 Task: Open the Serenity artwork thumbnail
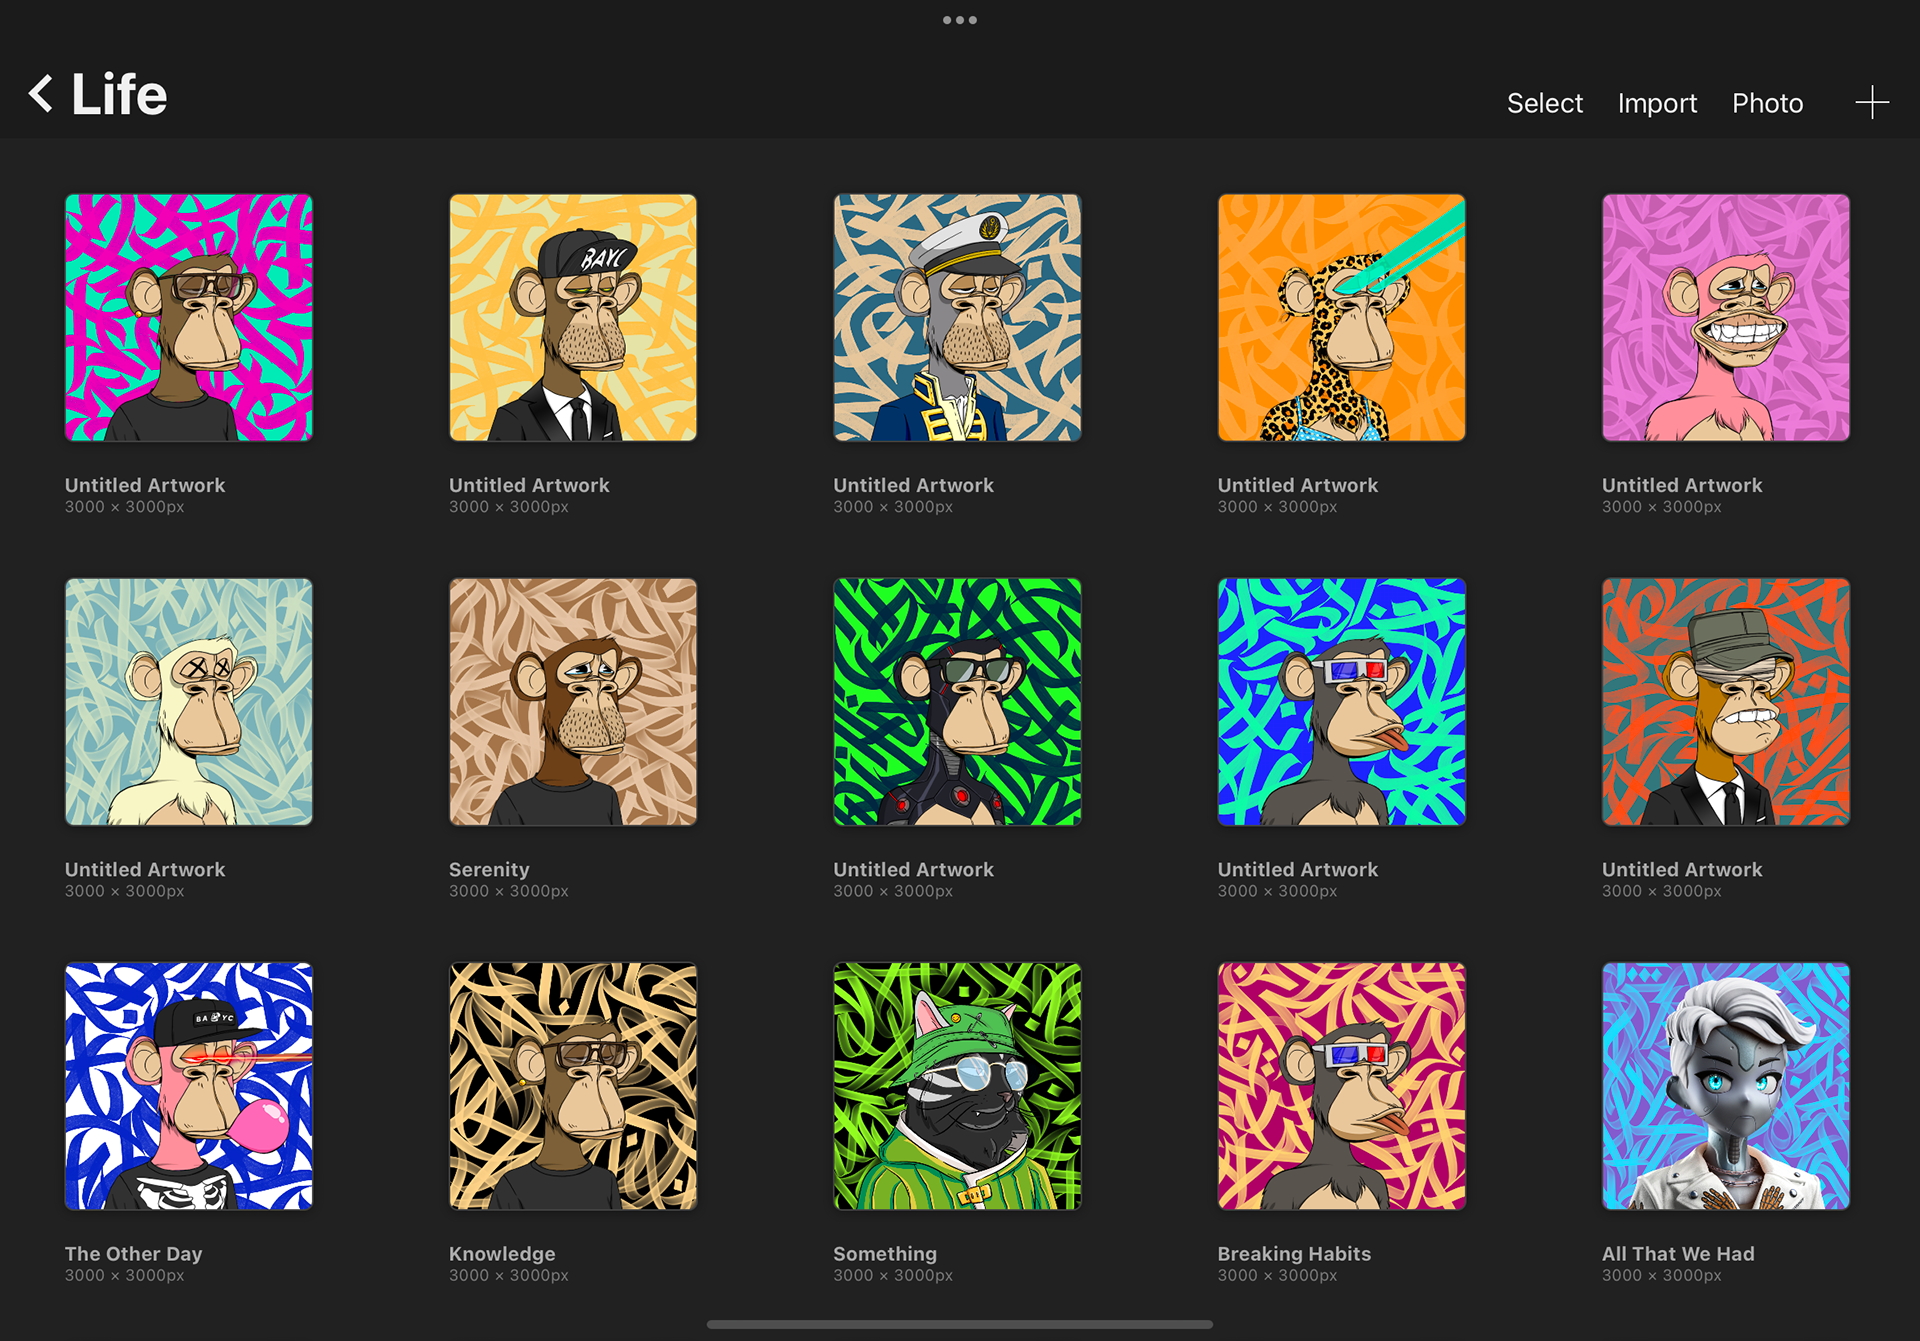point(573,702)
